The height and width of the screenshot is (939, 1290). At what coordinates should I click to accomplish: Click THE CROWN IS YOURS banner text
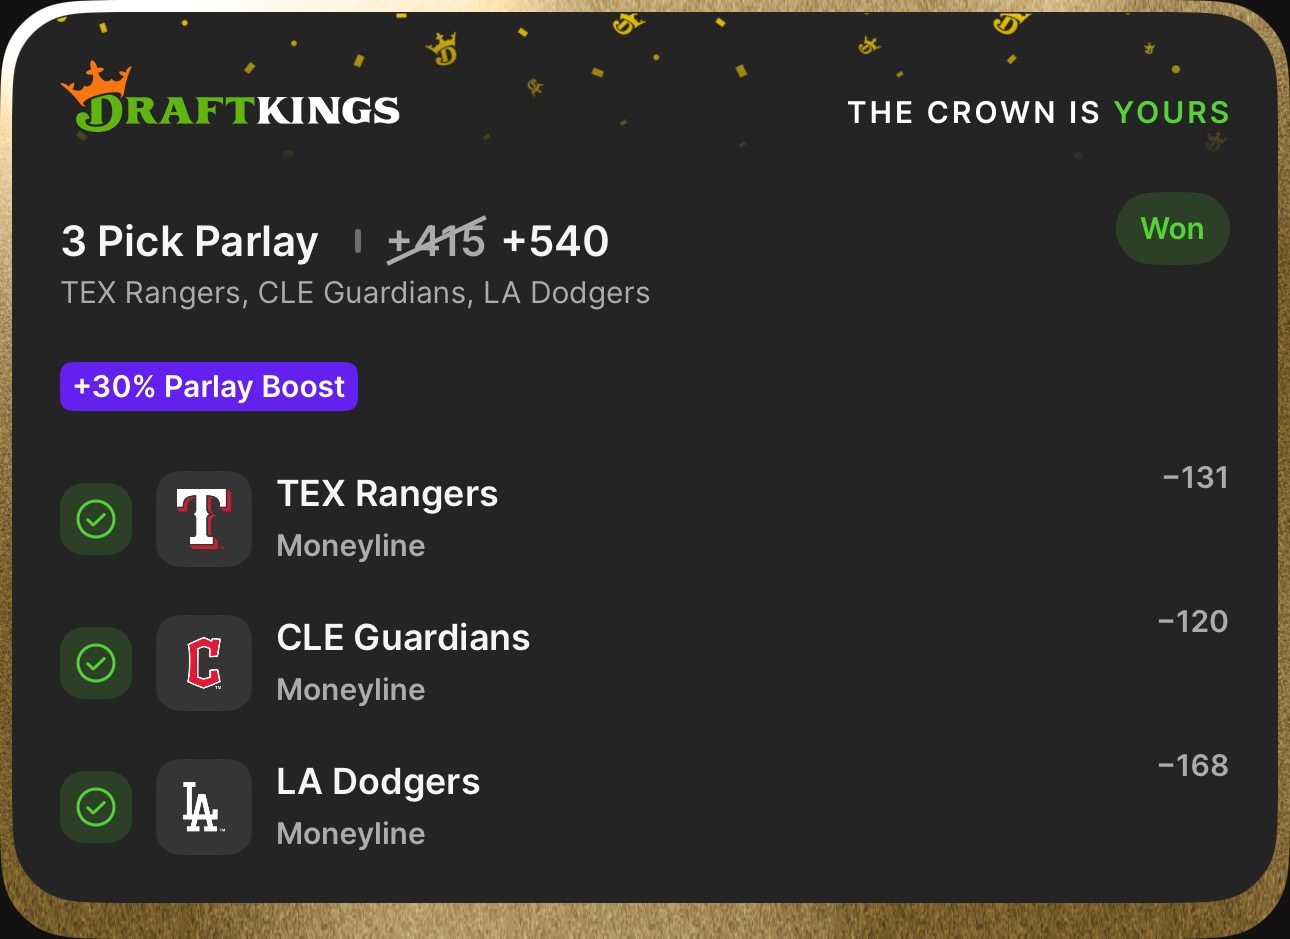pyautogui.click(x=1038, y=112)
